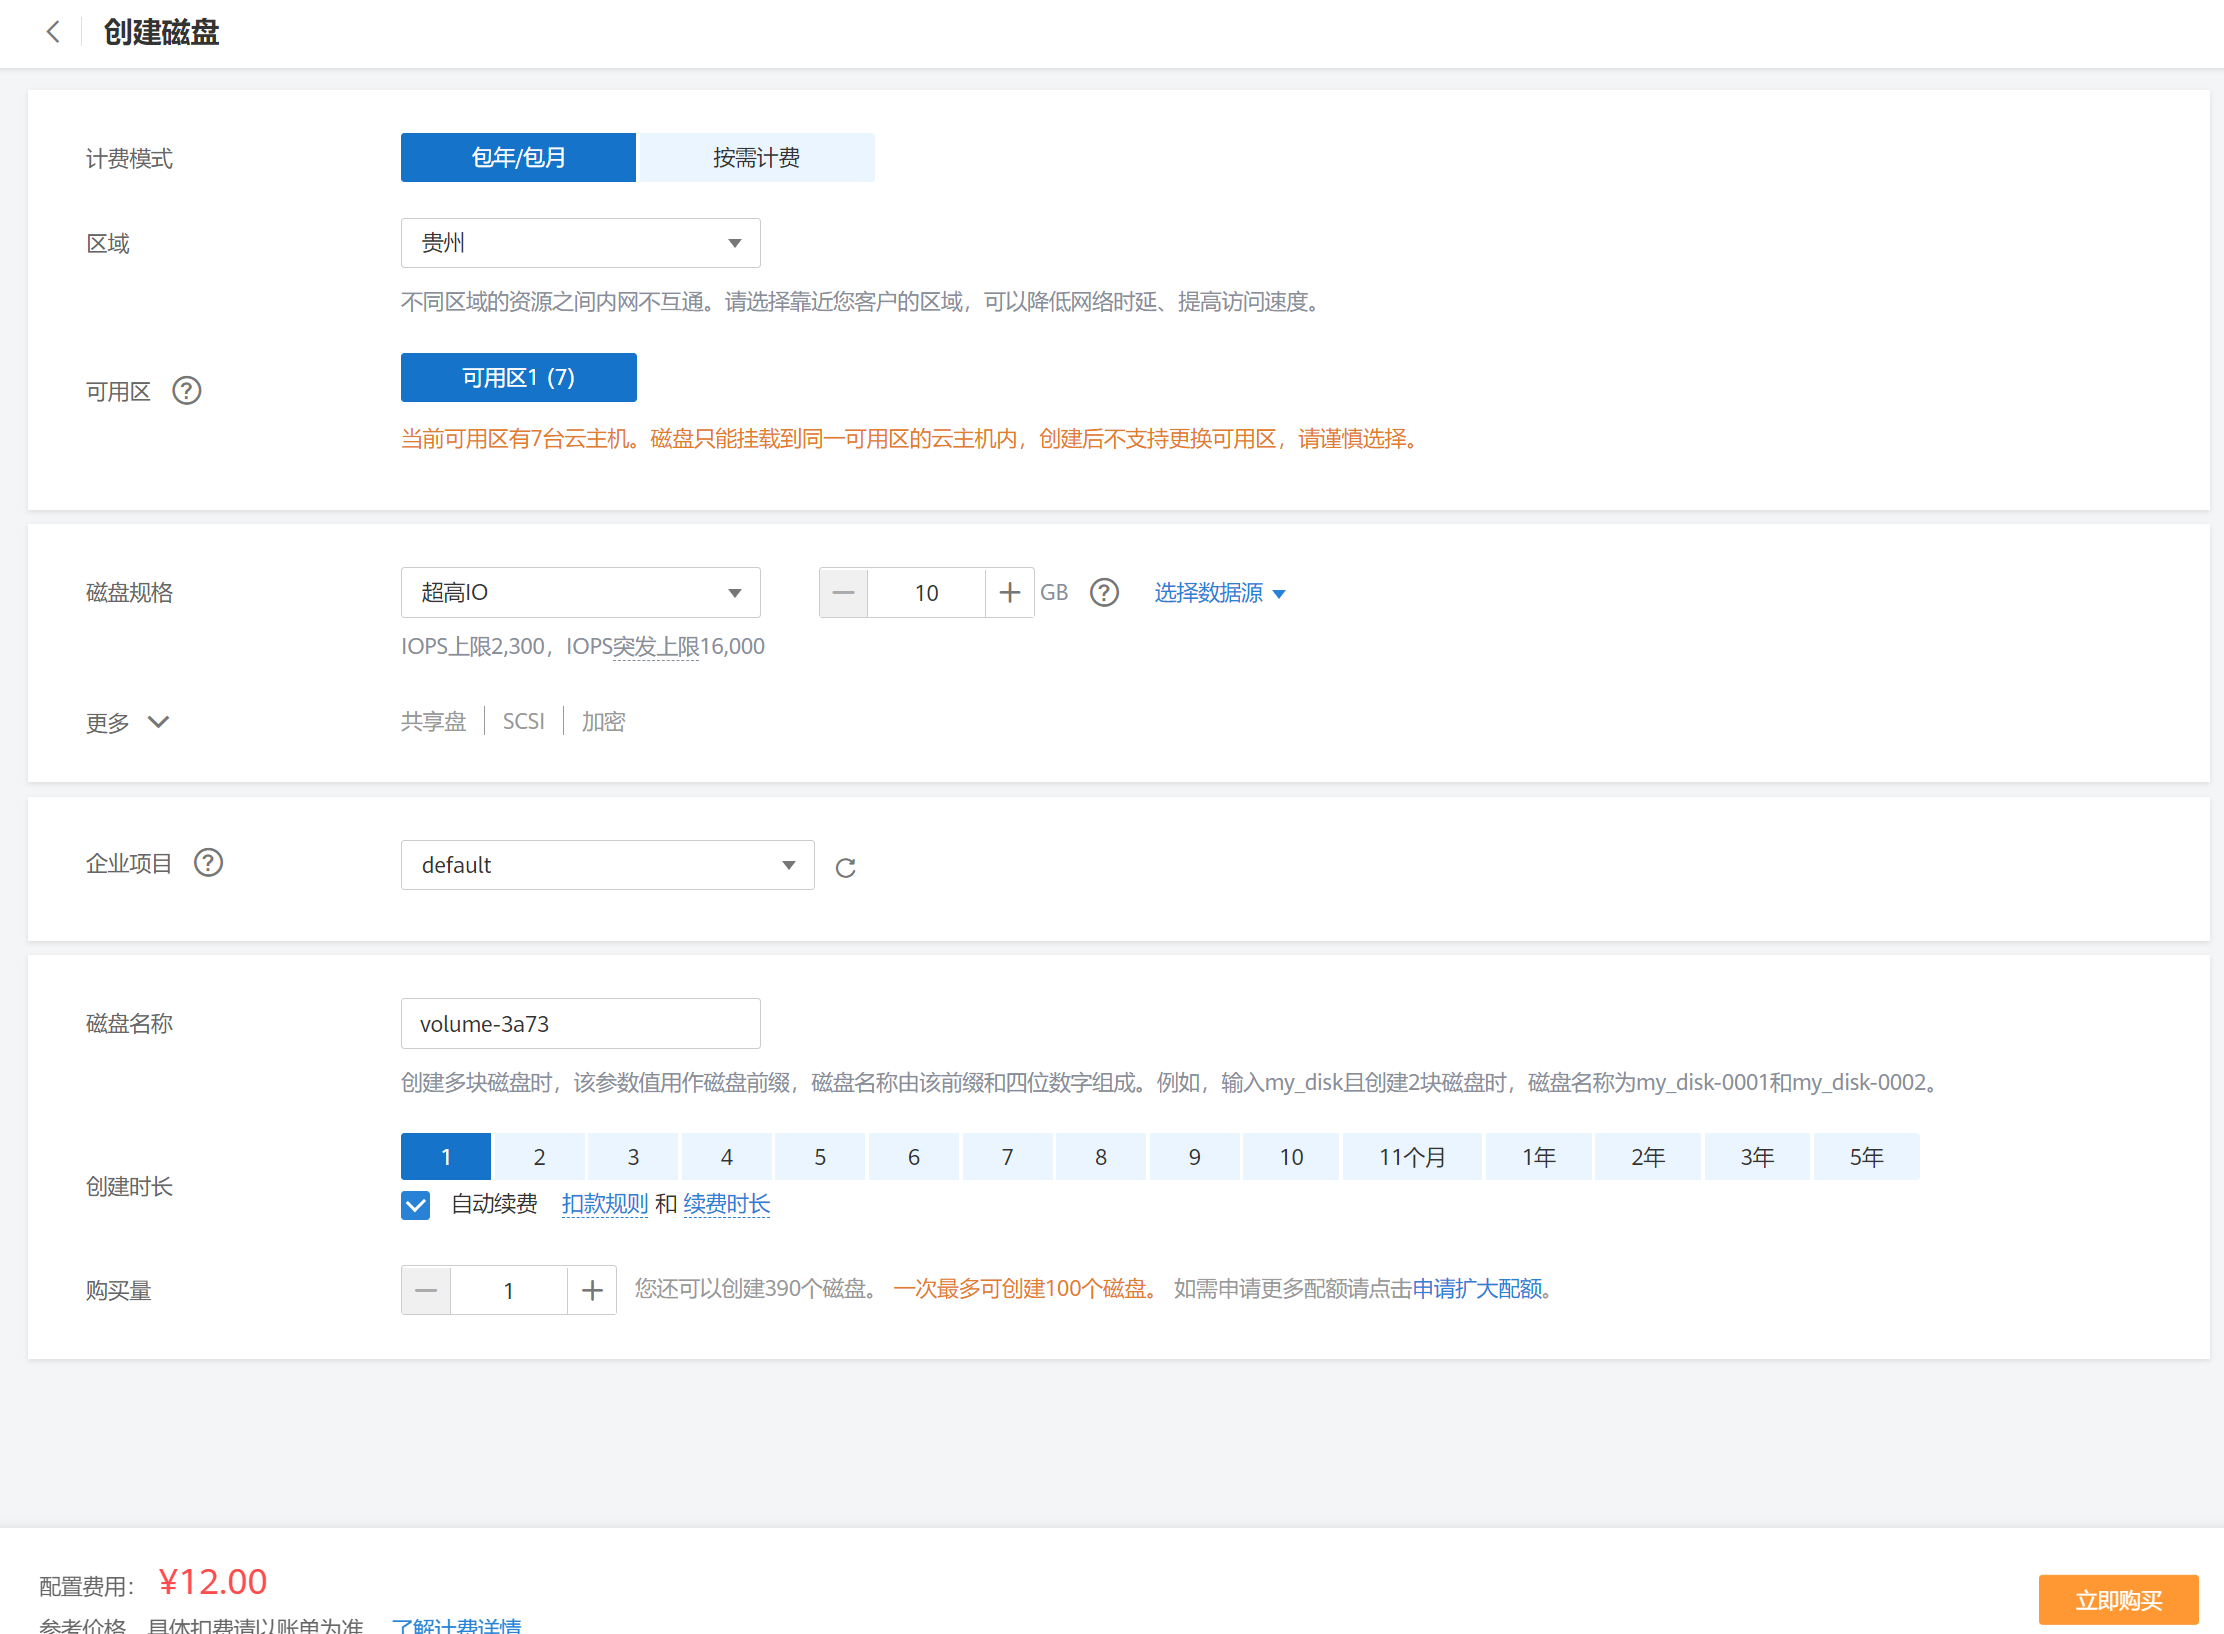The image size is (2224, 1634).
Task: Open the 超高IO disk type dropdown
Action: (580, 592)
